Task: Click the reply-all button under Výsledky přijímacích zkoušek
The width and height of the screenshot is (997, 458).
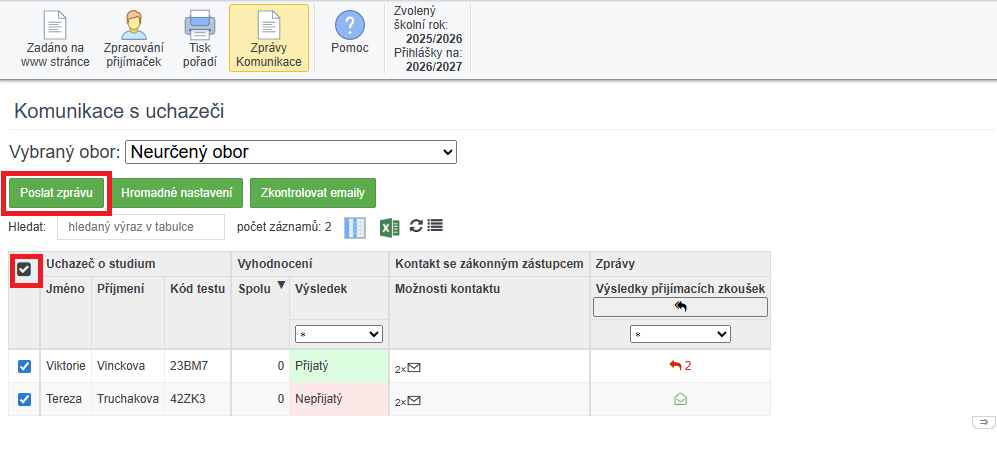Action: coord(680,307)
